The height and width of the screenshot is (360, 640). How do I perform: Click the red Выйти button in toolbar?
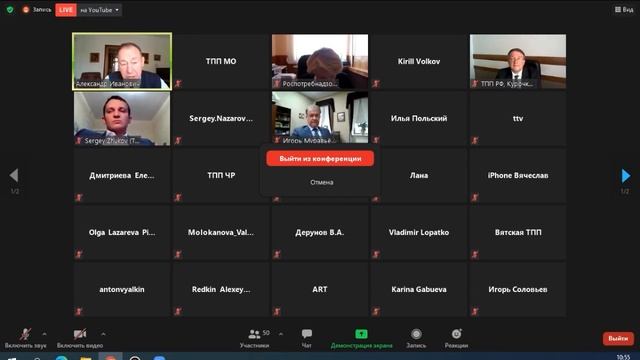(618, 338)
